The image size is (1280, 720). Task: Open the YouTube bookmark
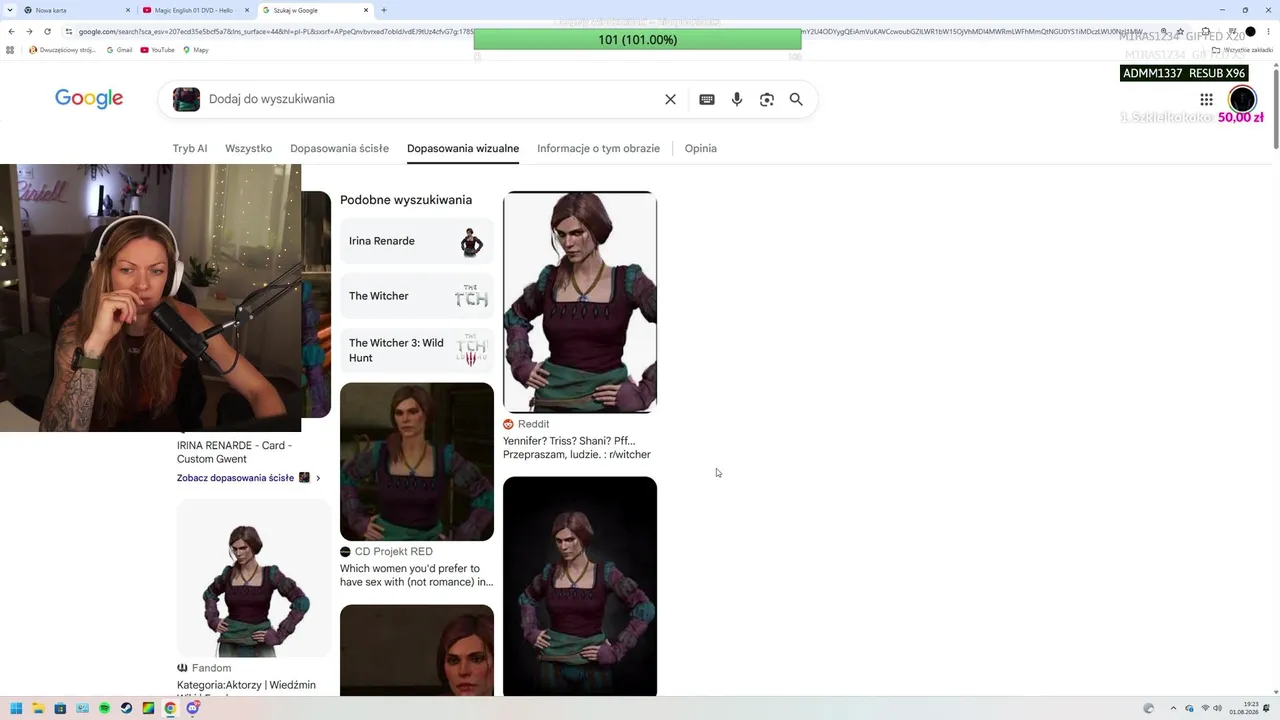pyautogui.click(x=158, y=50)
